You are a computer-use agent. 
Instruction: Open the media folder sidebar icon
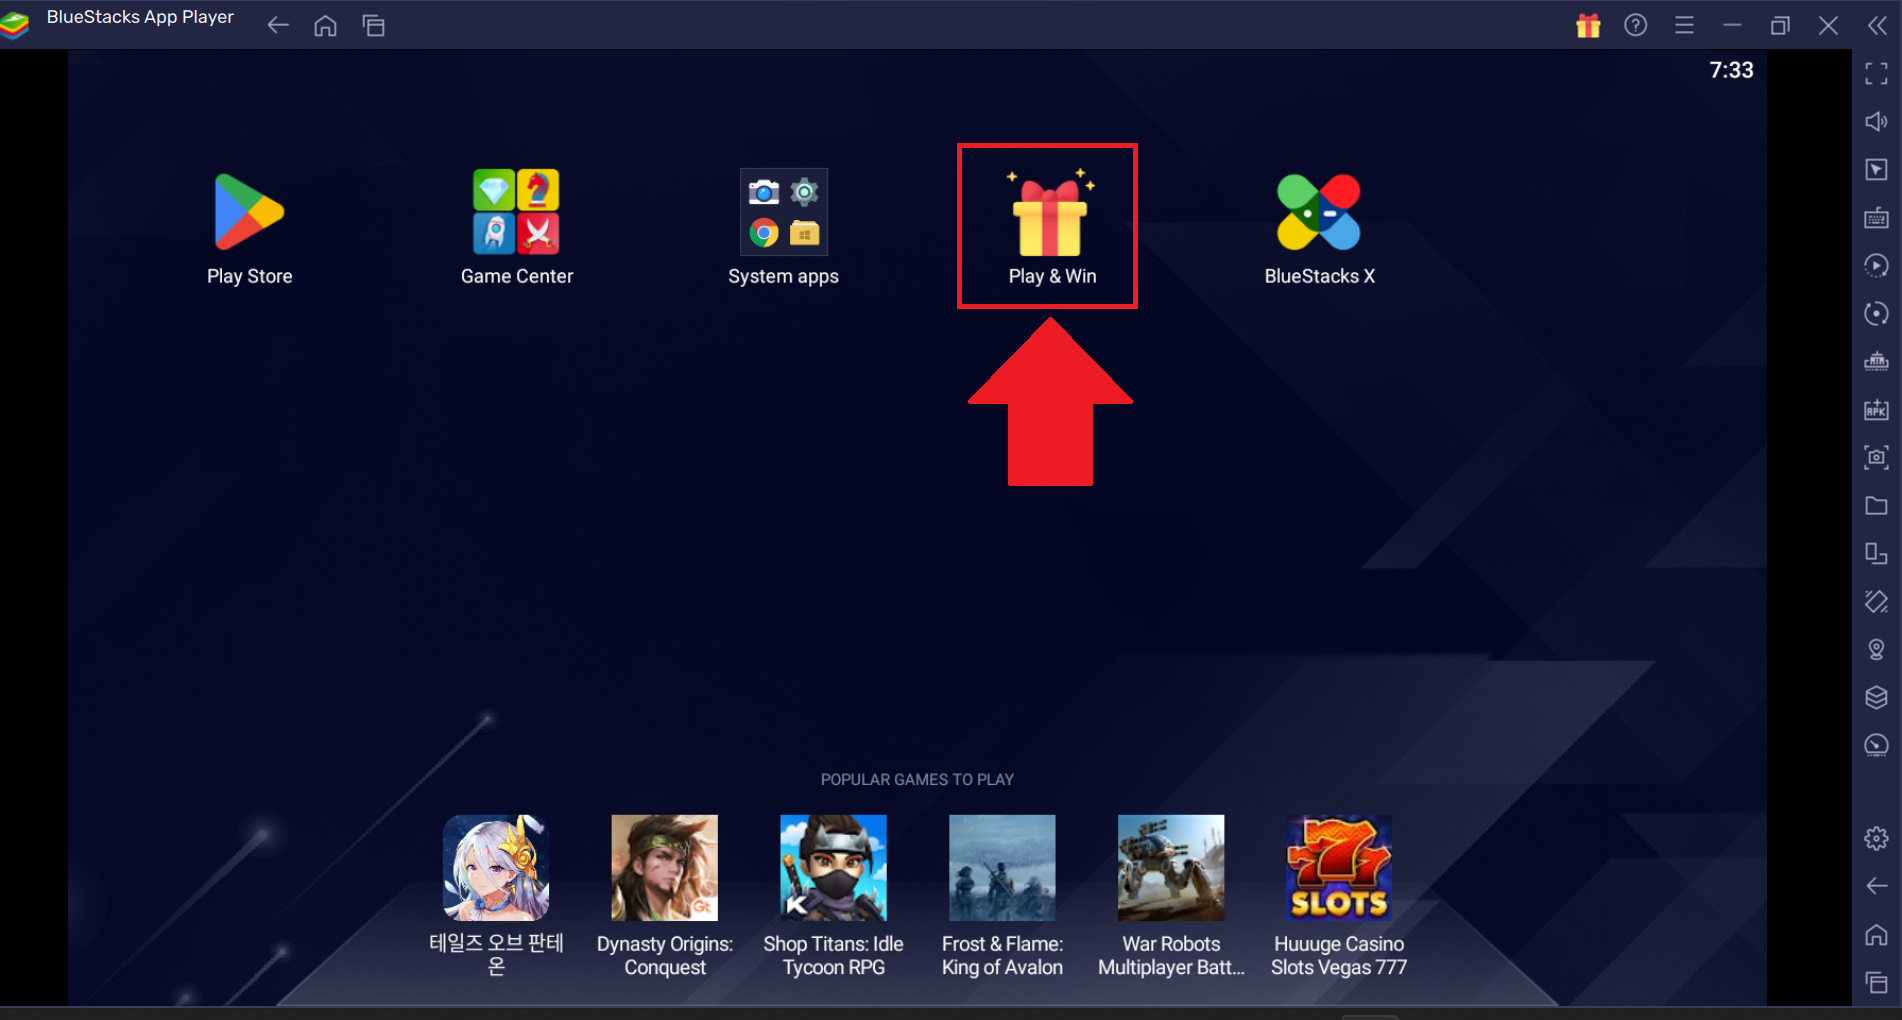point(1876,505)
